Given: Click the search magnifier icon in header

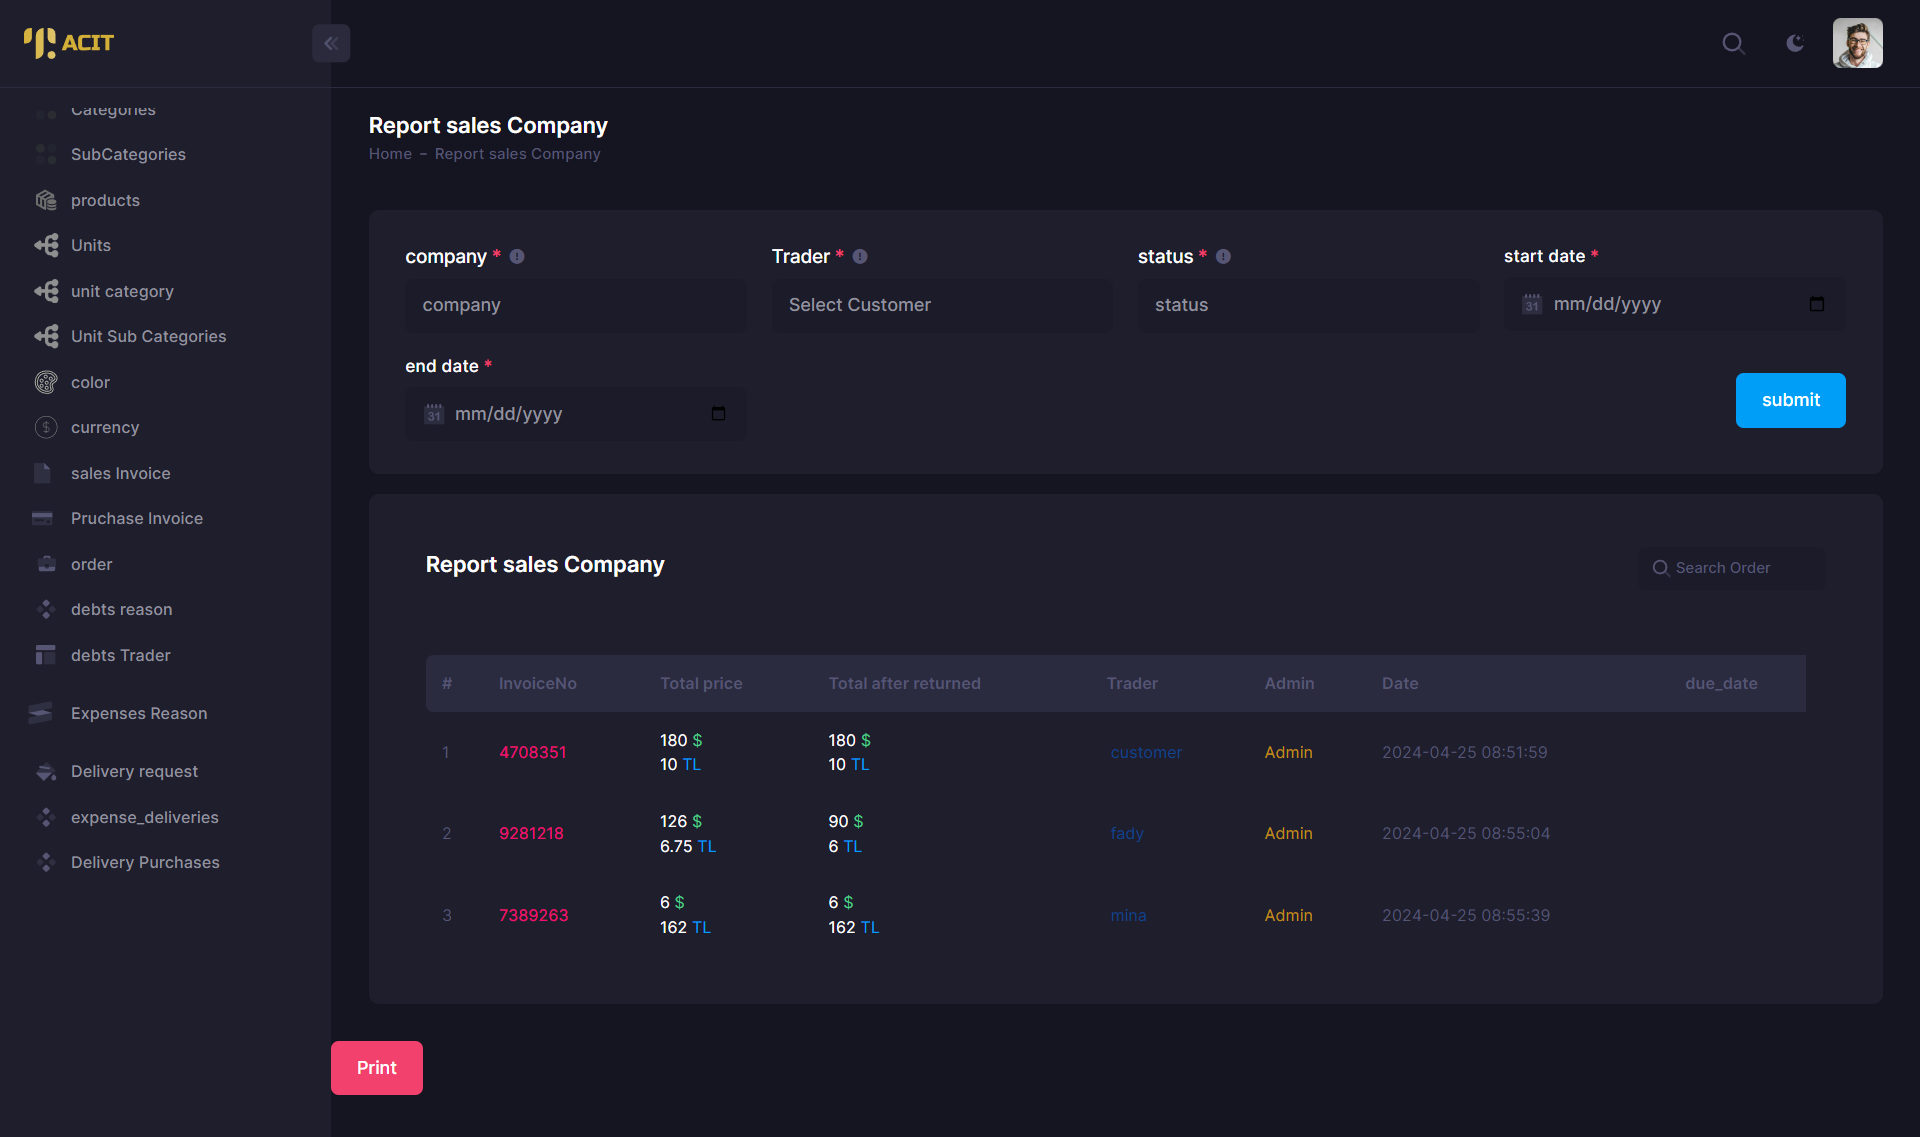Looking at the screenshot, I should coord(1733,43).
